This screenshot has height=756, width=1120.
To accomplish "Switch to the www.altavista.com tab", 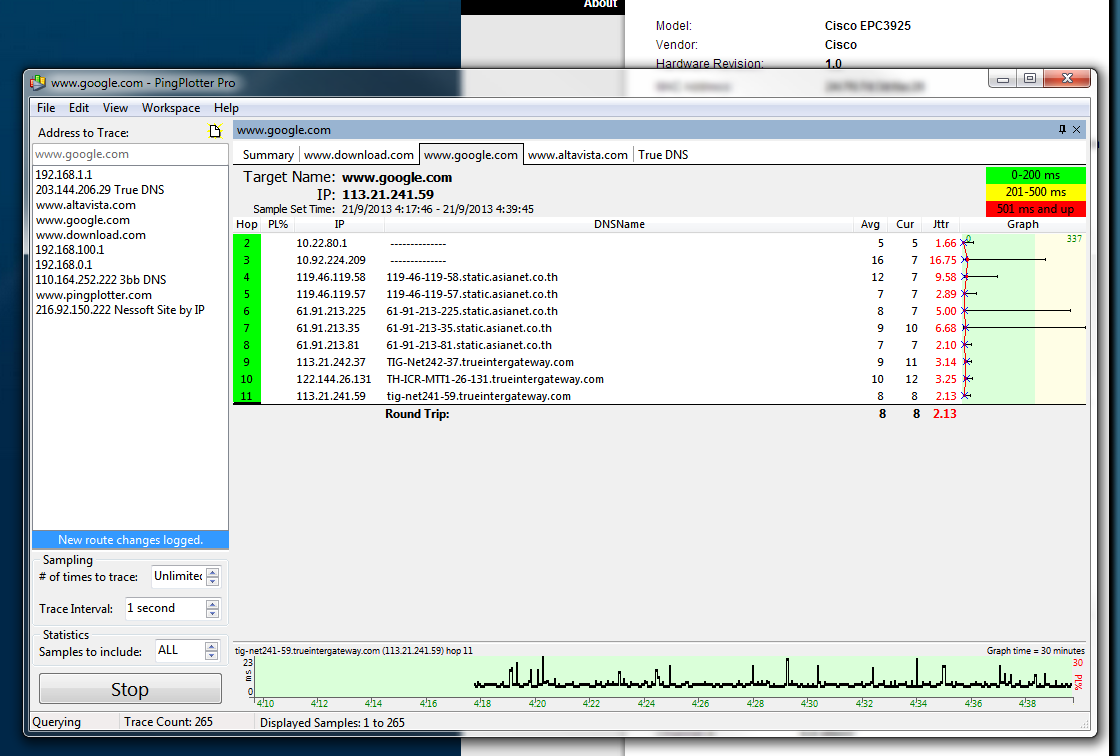I will (x=577, y=155).
